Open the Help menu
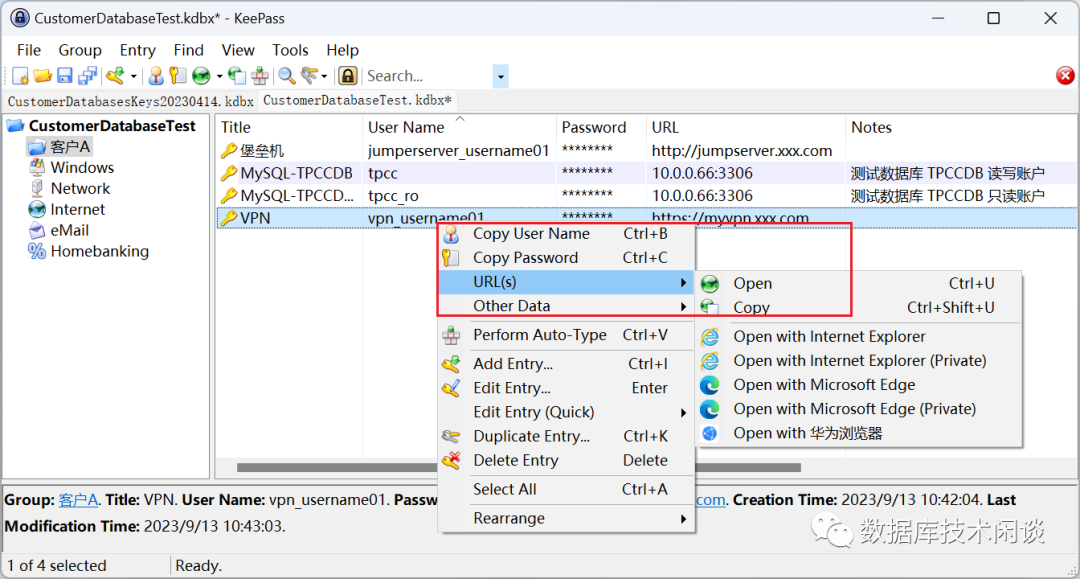The image size is (1080, 579). coord(342,50)
